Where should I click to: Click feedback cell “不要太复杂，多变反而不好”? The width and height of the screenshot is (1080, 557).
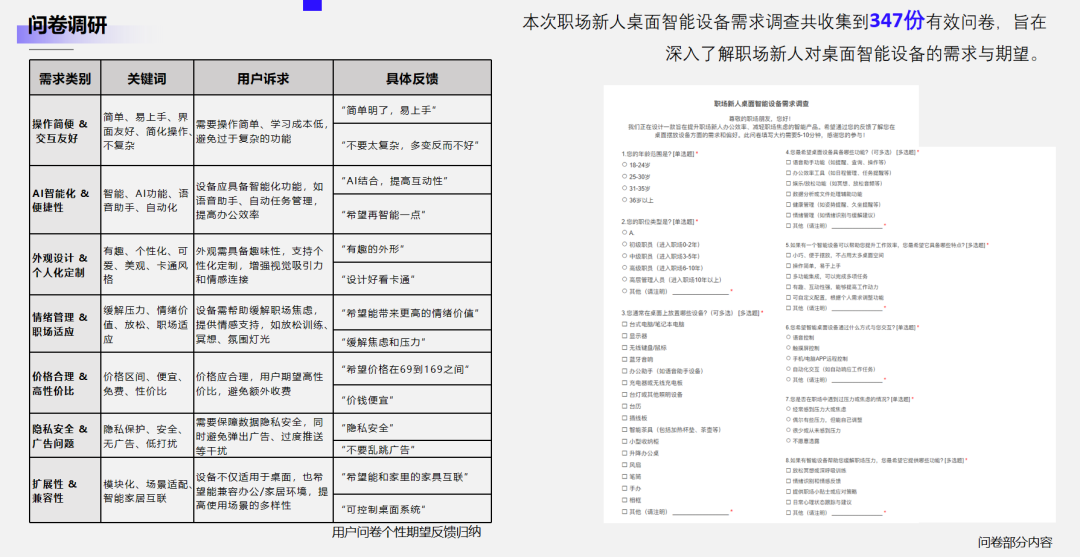click(x=412, y=145)
